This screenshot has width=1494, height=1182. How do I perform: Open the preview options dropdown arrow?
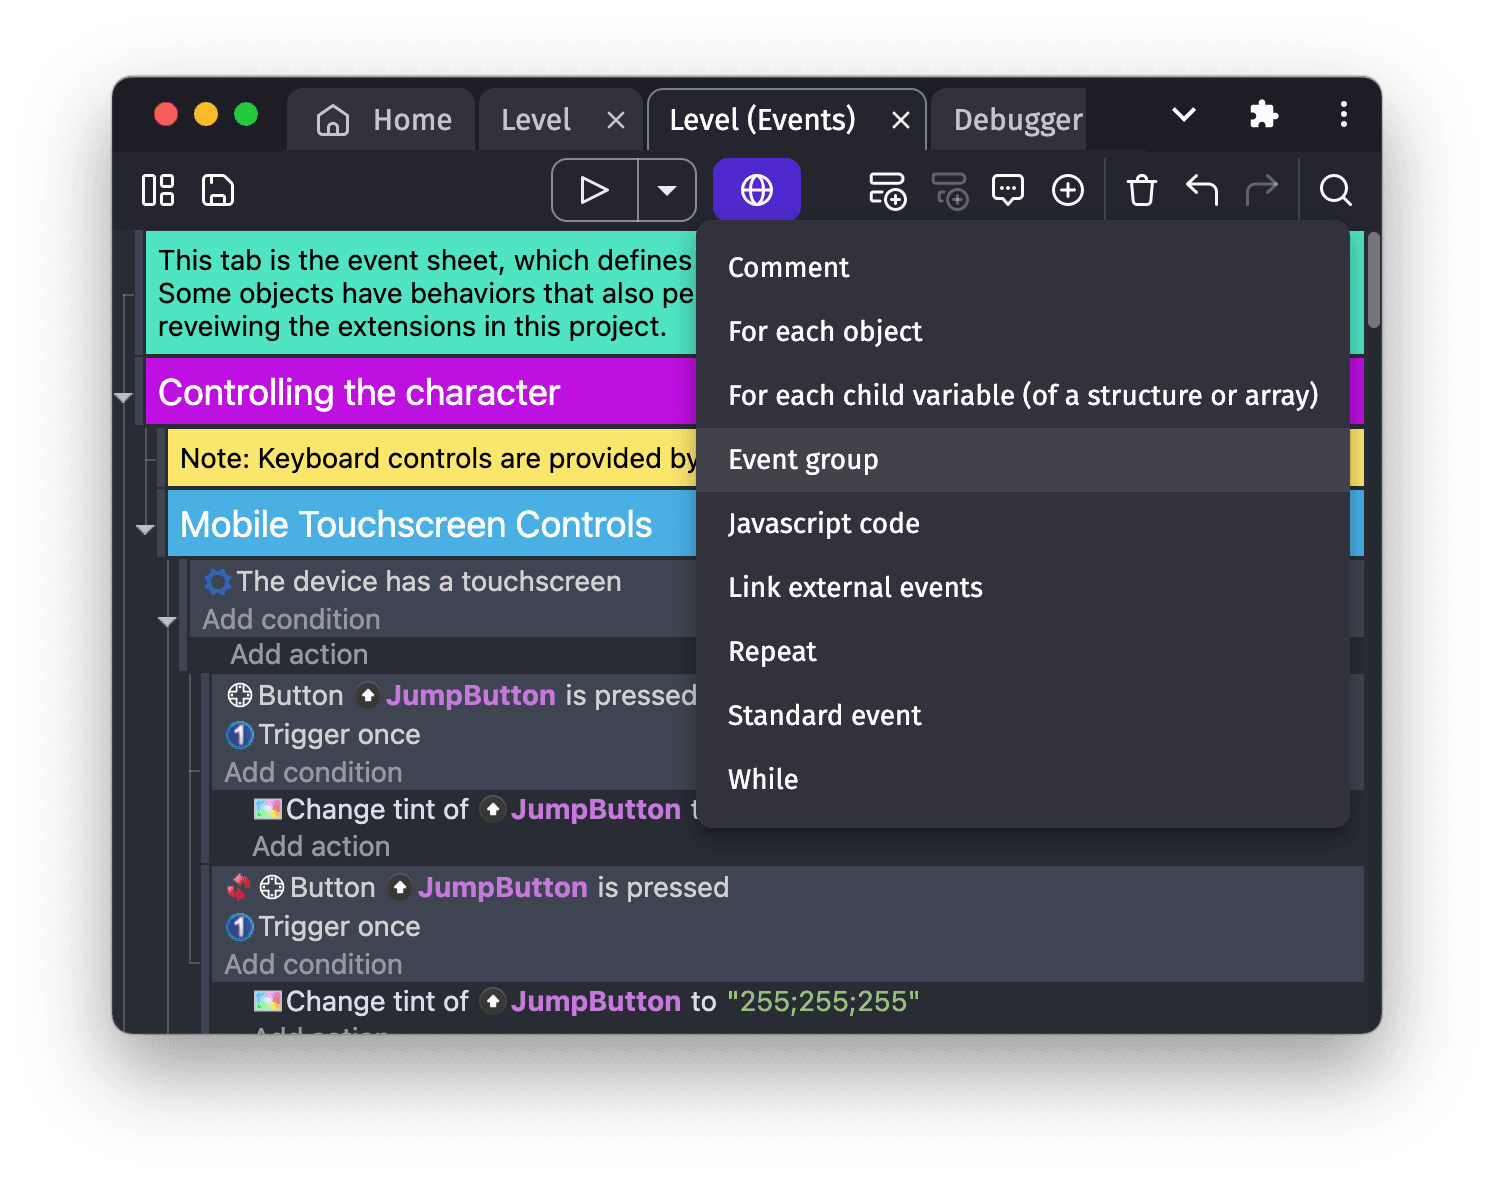pos(667,190)
